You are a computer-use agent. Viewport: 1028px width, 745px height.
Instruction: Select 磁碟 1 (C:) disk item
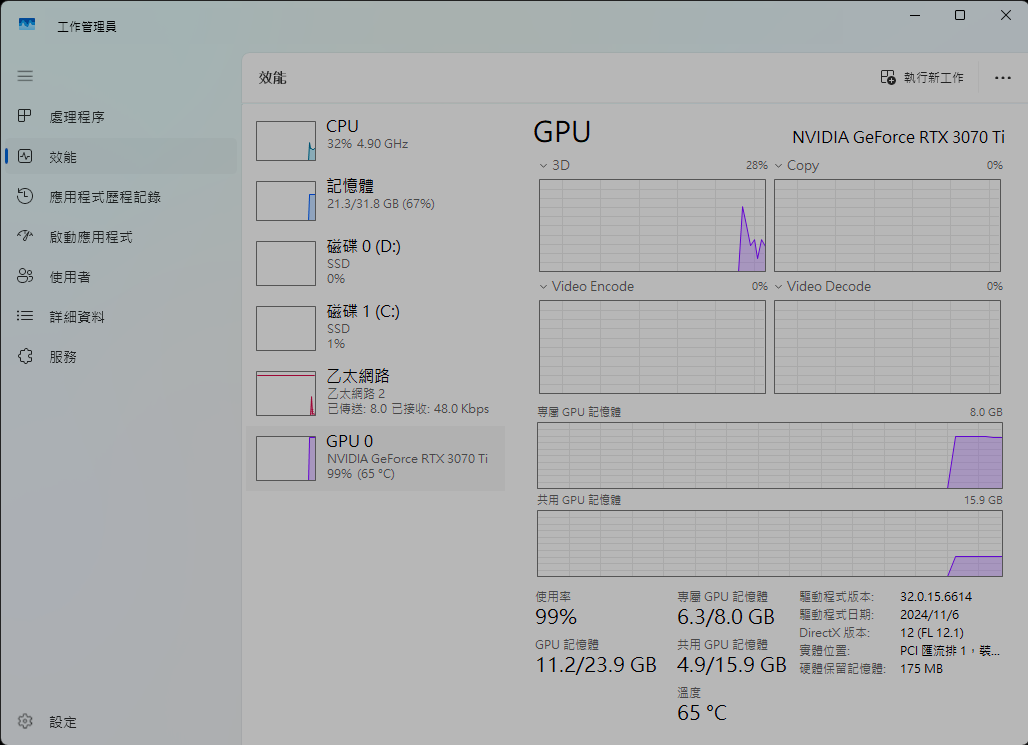click(375, 327)
